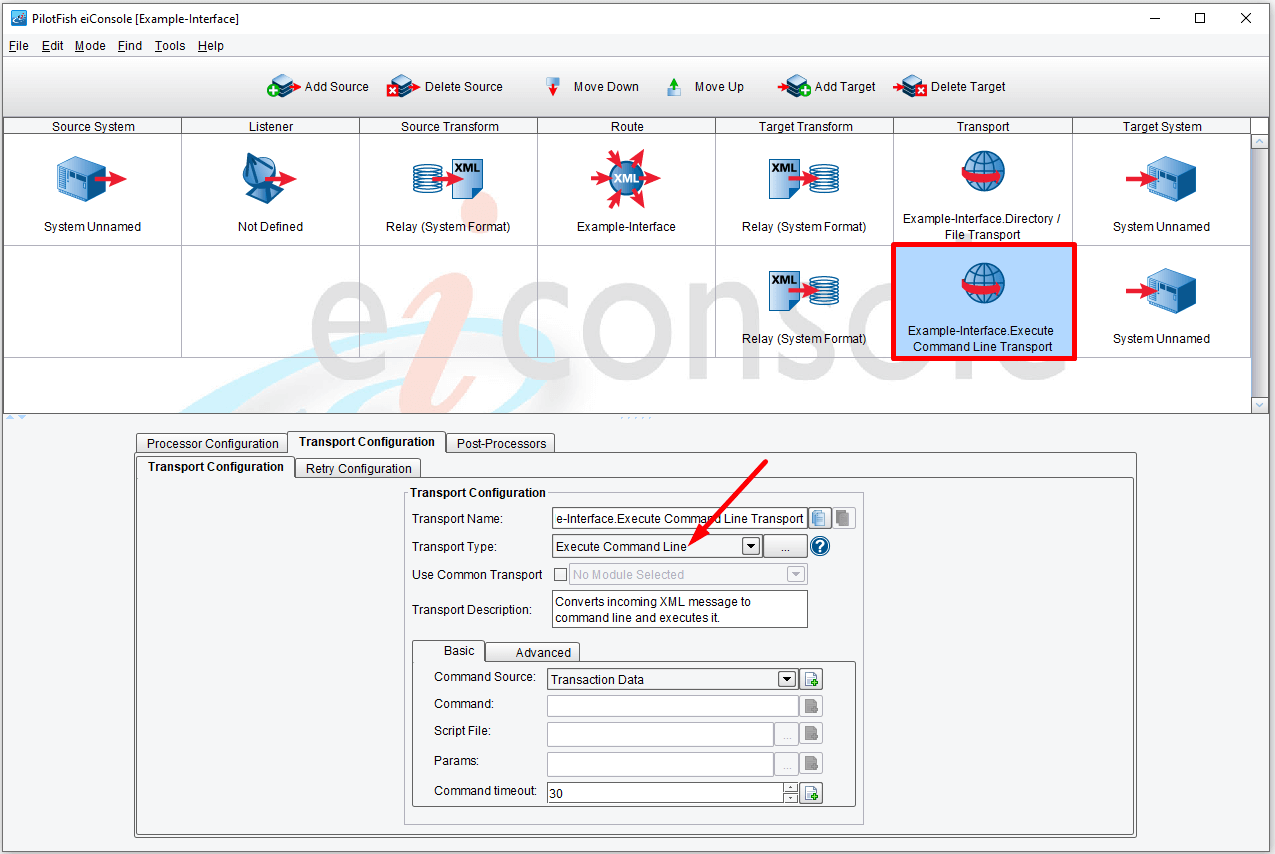This screenshot has width=1275, height=854.
Task: Open the Help menu
Action: tap(211, 46)
